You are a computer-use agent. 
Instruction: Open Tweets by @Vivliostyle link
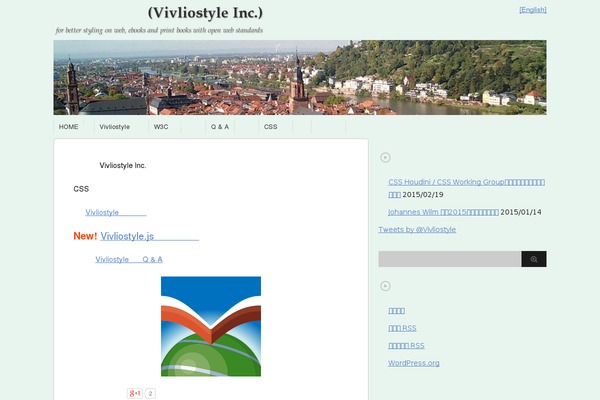pos(417,230)
